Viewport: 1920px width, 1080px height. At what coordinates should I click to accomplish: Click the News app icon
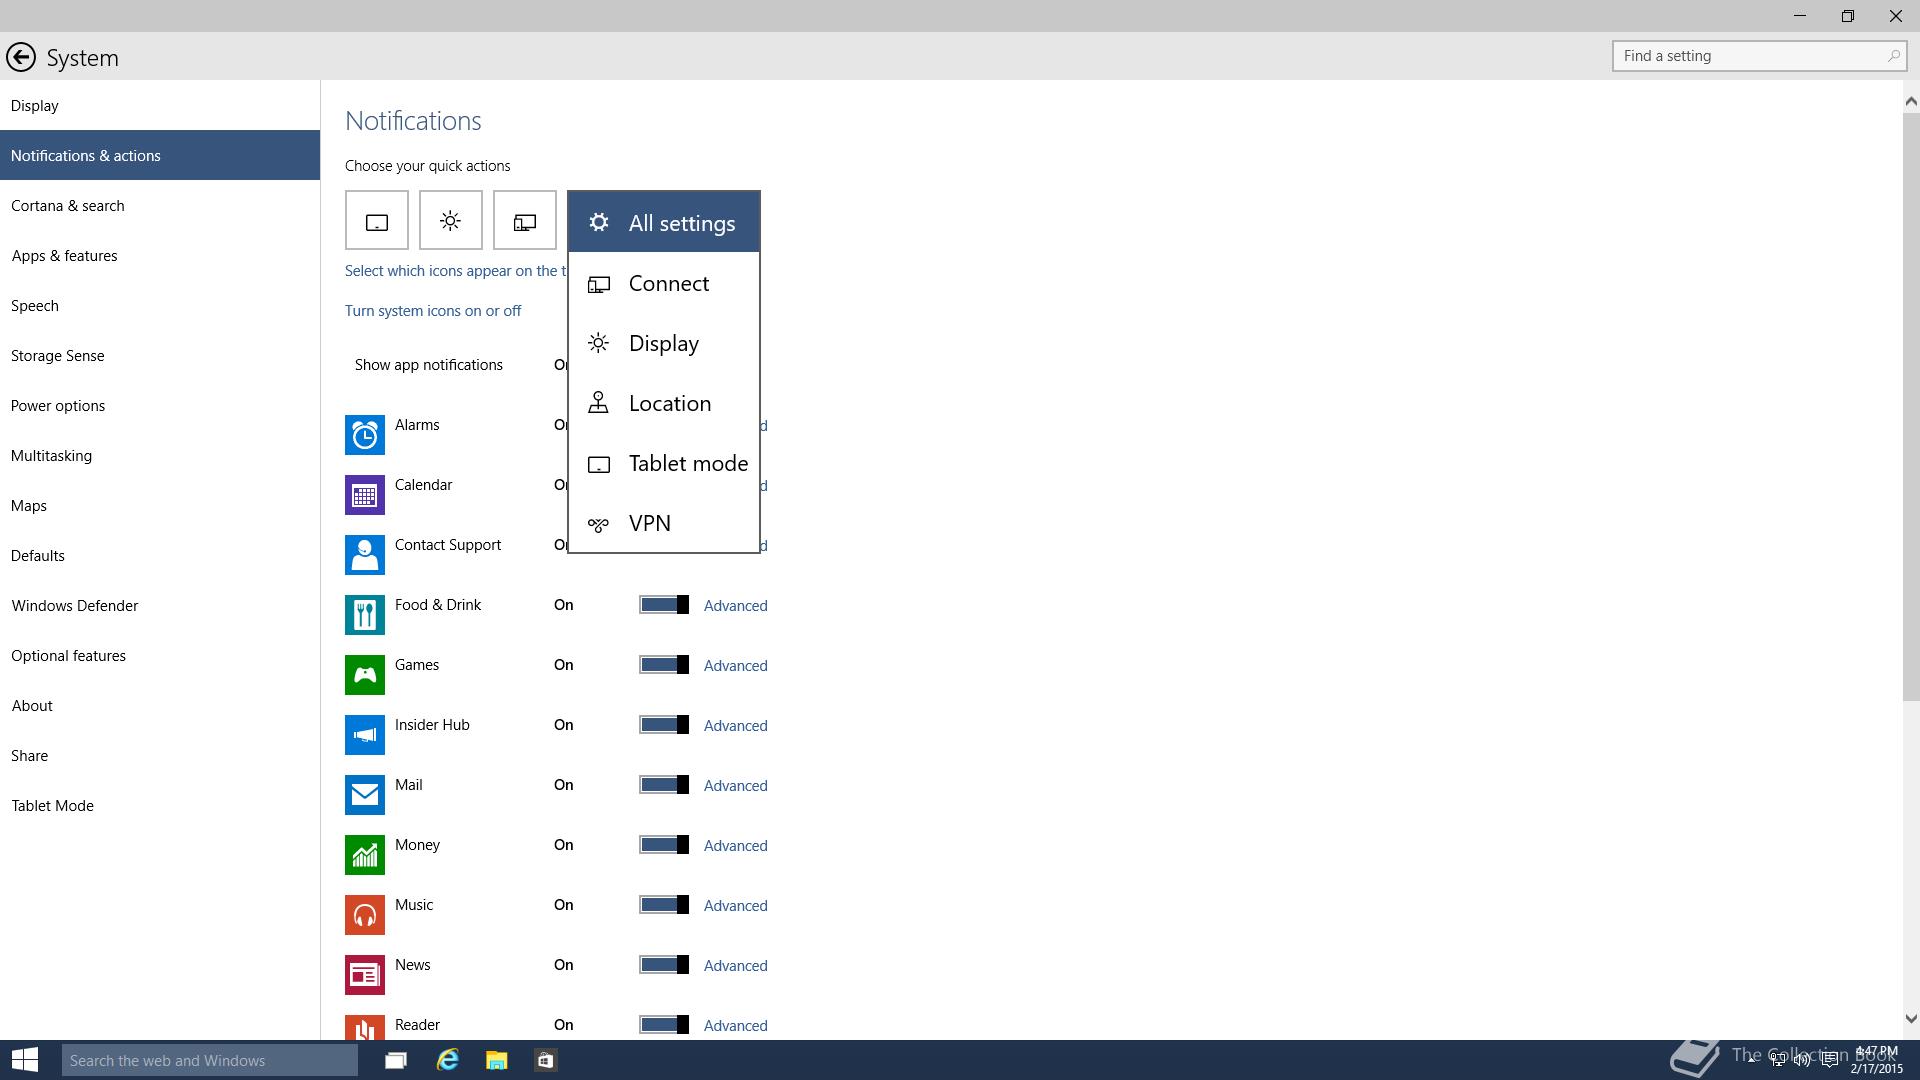click(x=365, y=975)
